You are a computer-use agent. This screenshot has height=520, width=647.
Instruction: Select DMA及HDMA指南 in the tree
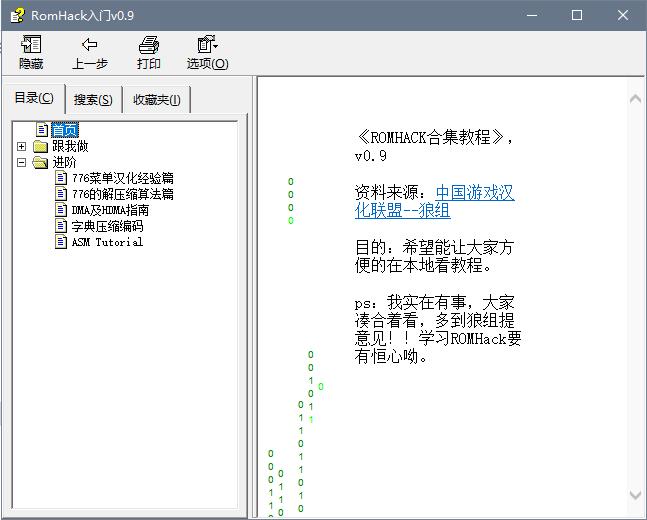point(110,210)
